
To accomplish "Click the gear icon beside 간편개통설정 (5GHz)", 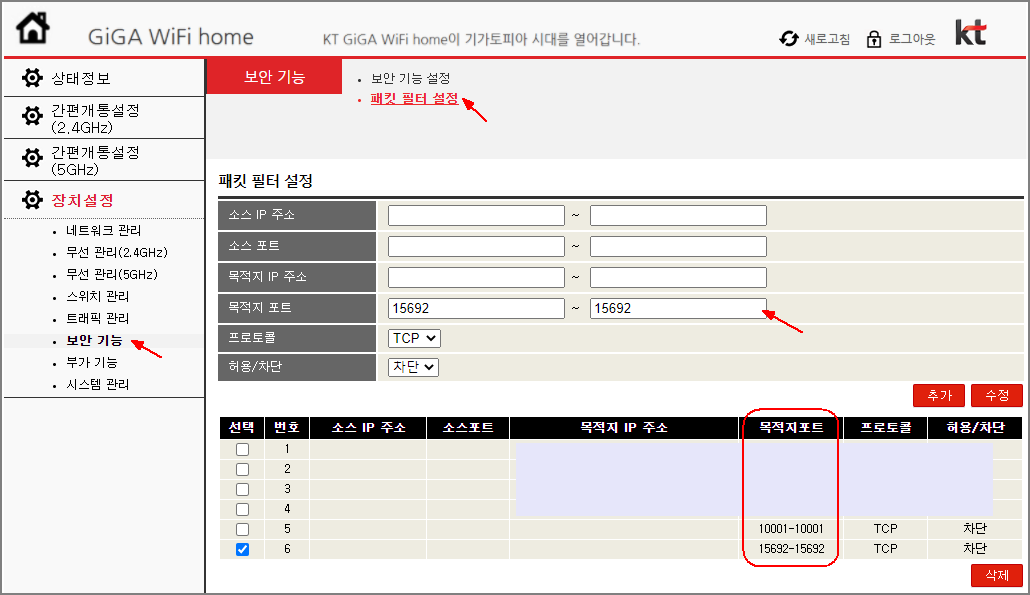I will (32, 158).
